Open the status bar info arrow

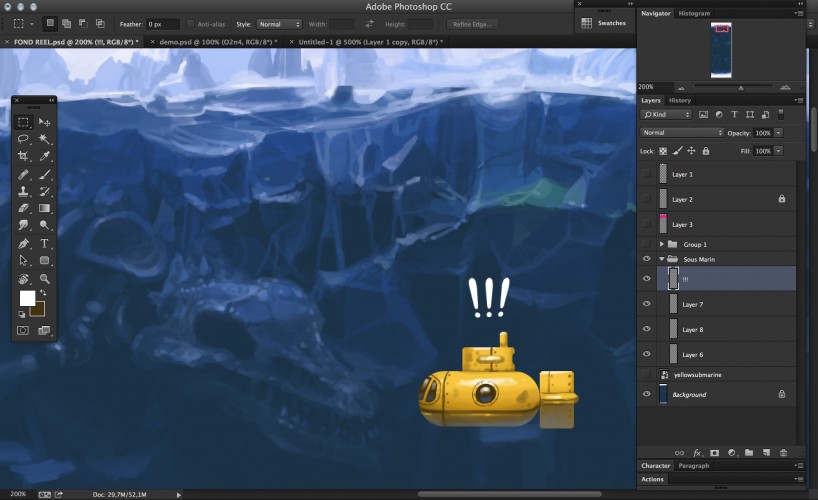coord(178,495)
